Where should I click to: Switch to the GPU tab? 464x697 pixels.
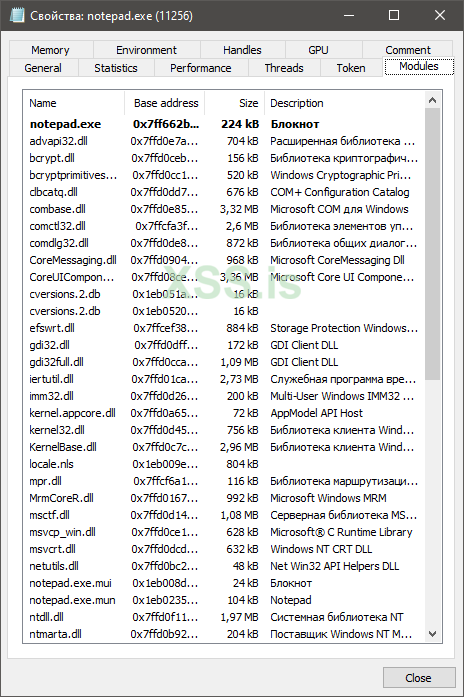324,50
